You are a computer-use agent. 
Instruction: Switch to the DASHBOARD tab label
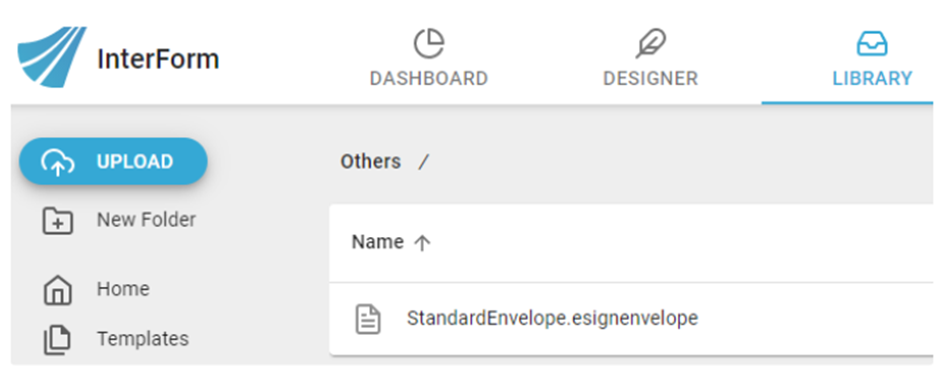429,79
